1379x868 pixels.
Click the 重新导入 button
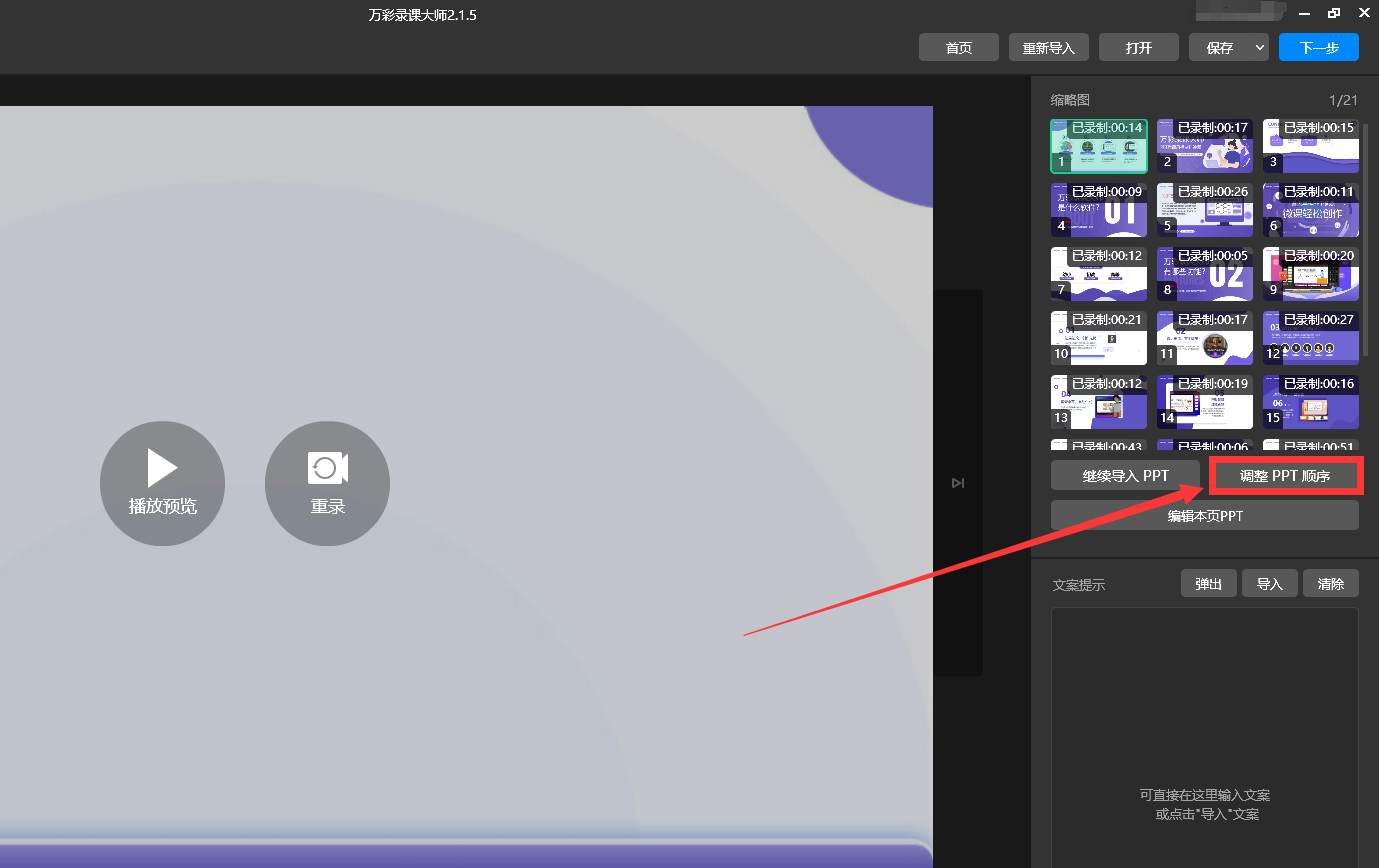pyautogui.click(x=1049, y=47)
